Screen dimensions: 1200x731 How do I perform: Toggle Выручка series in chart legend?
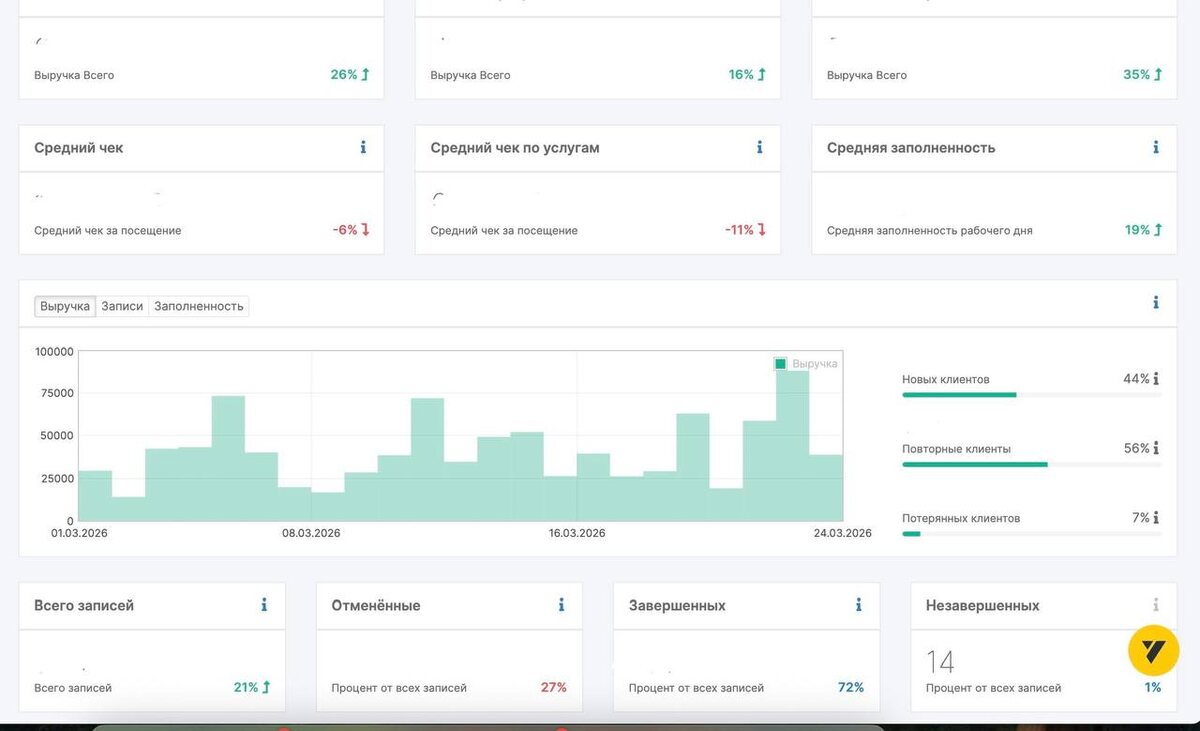(806, 364)
